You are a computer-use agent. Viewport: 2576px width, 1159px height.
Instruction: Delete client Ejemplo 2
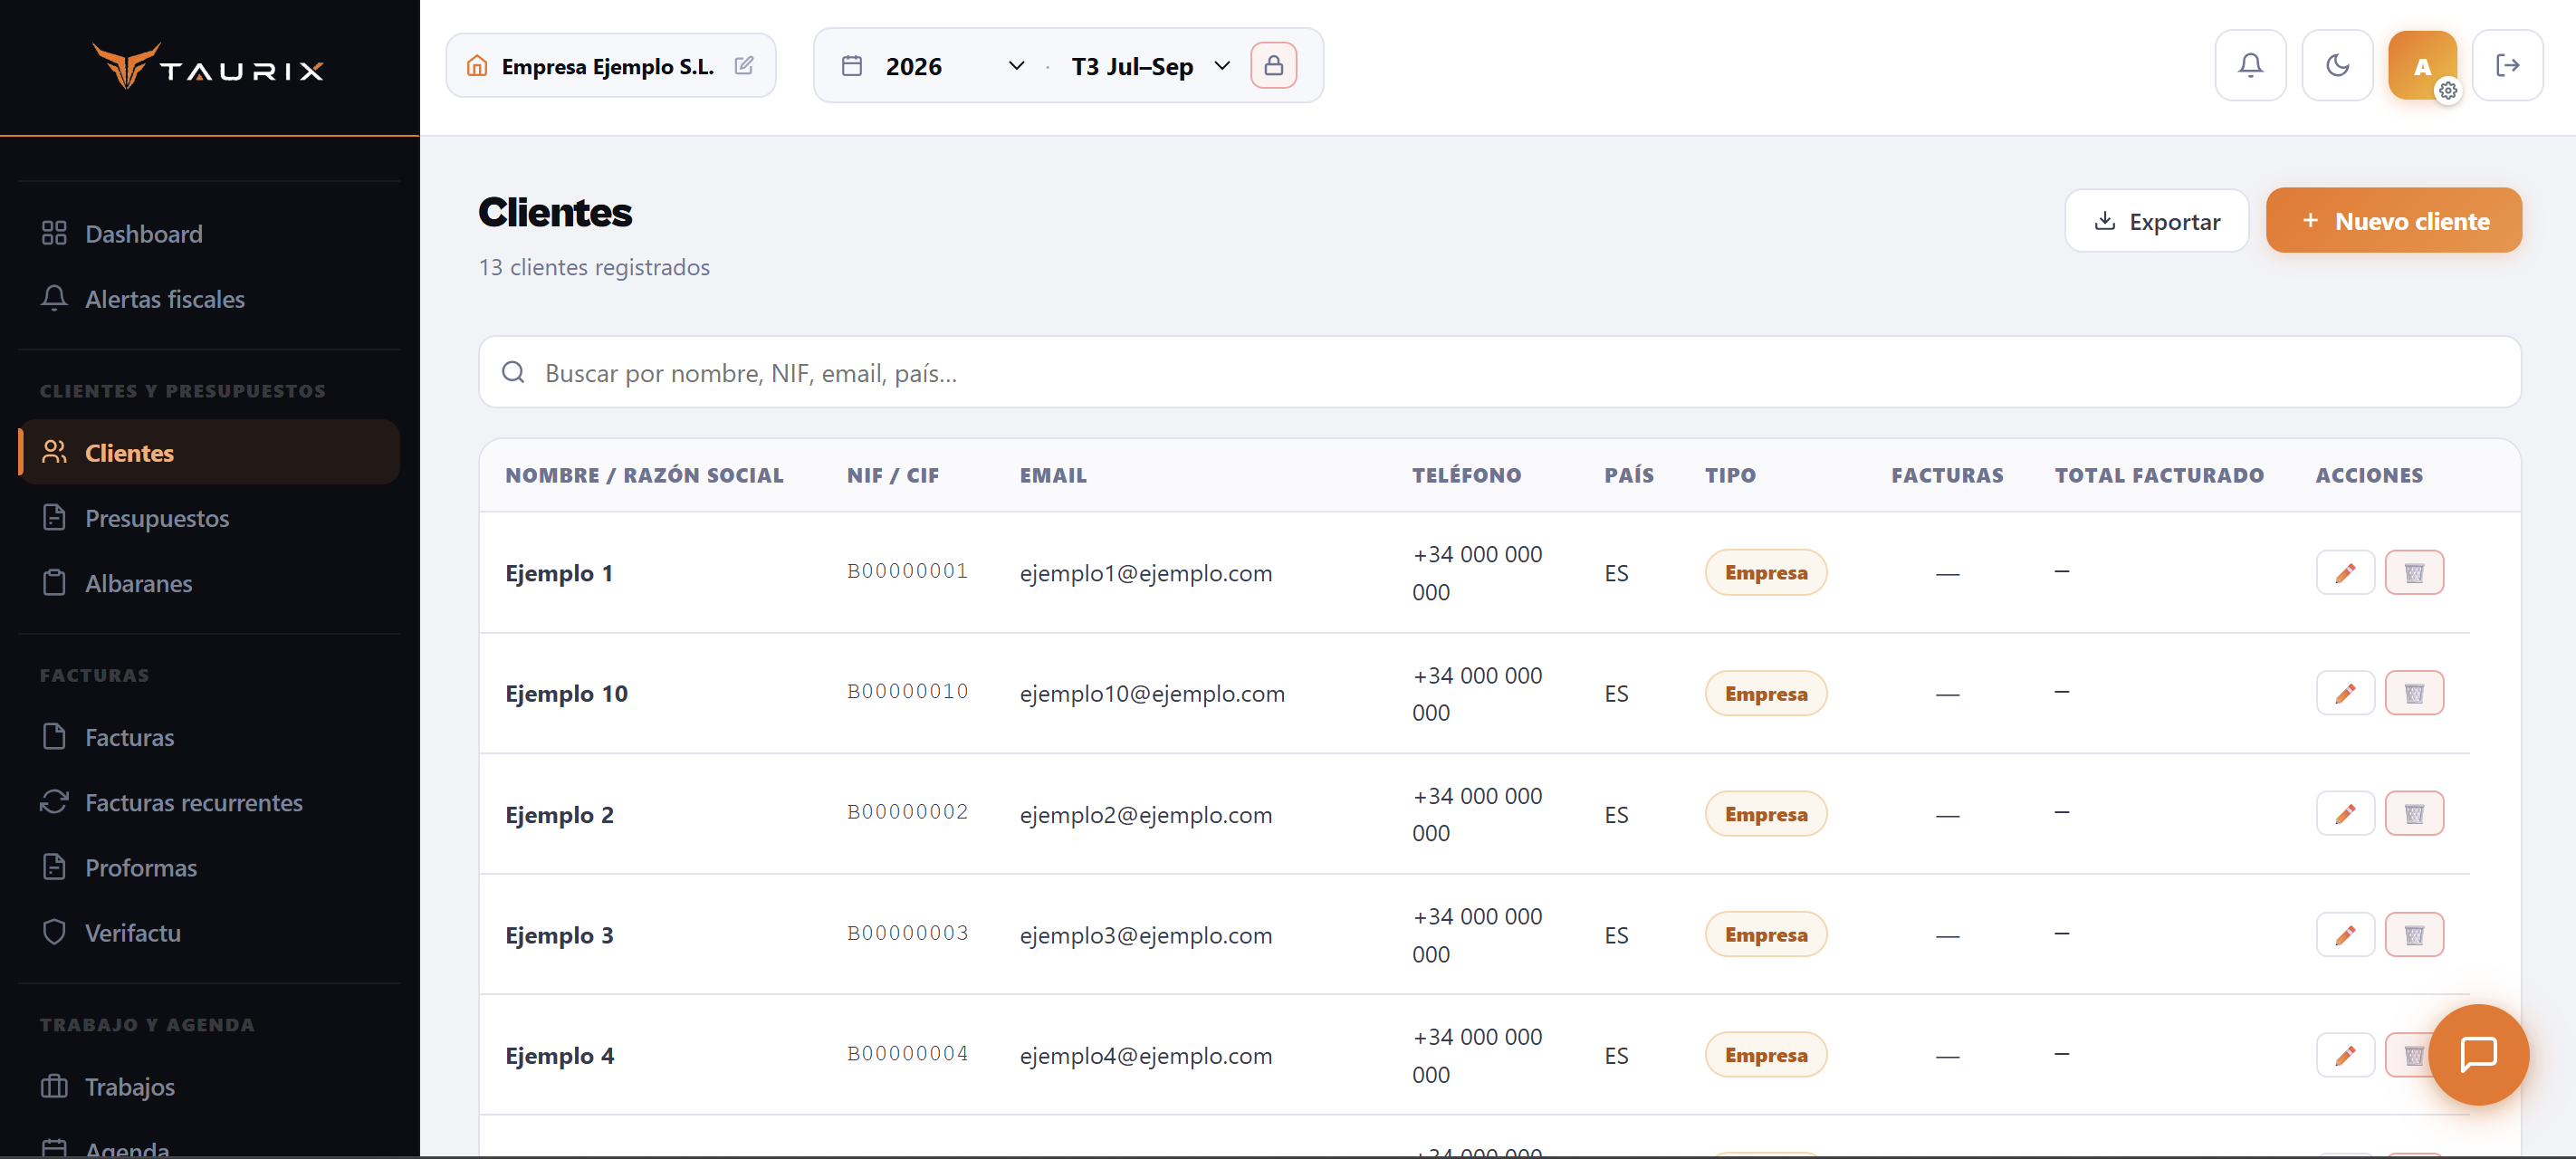pos(2414,814)
